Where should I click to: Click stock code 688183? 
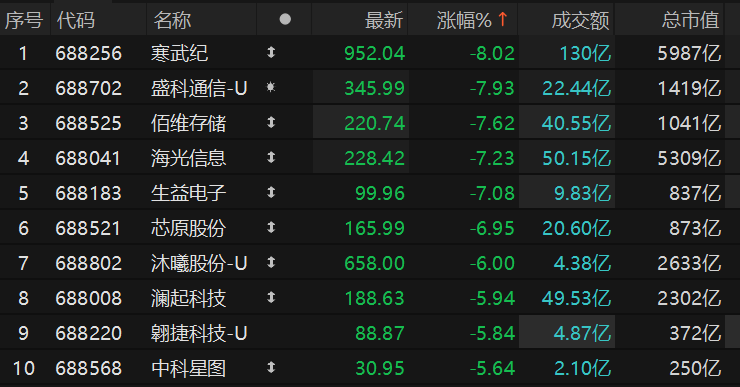tap(89, 193)
